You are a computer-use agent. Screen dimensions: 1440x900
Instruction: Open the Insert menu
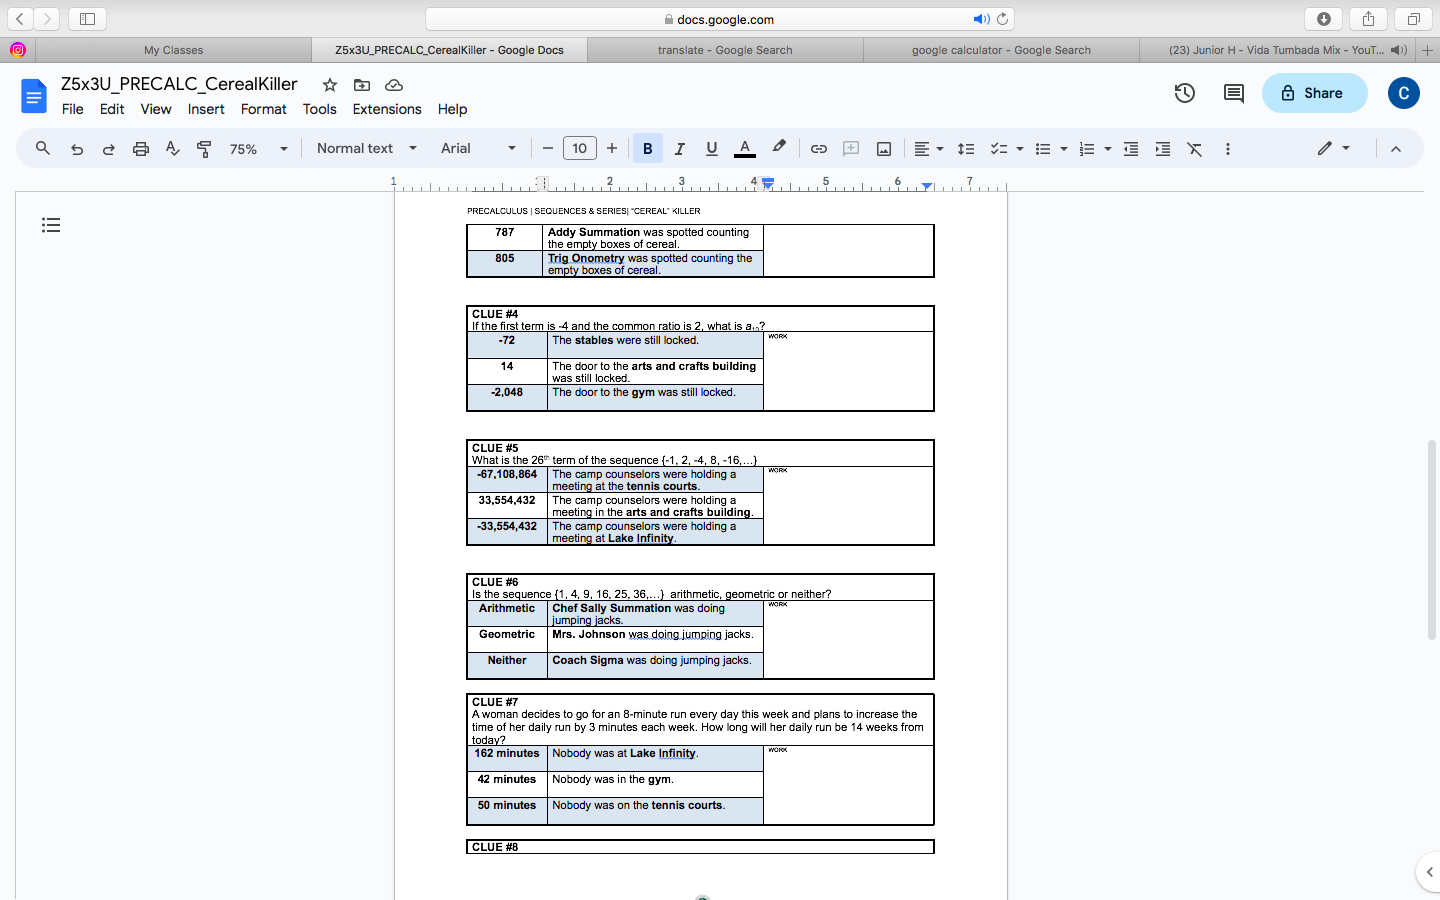206,109
